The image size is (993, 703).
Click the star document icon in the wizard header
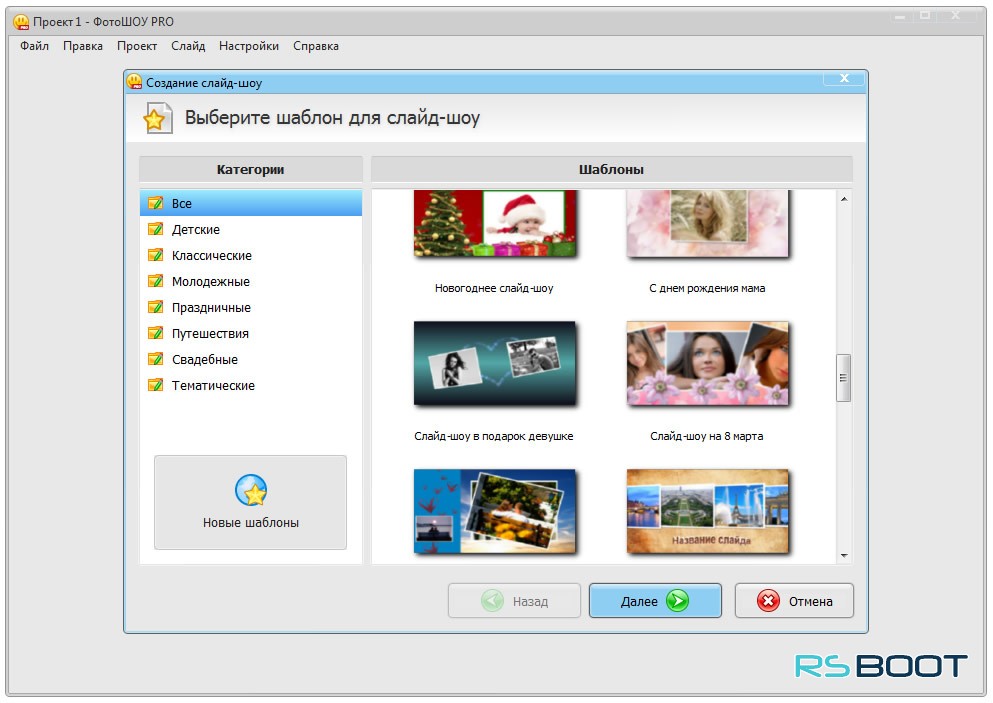157,118
